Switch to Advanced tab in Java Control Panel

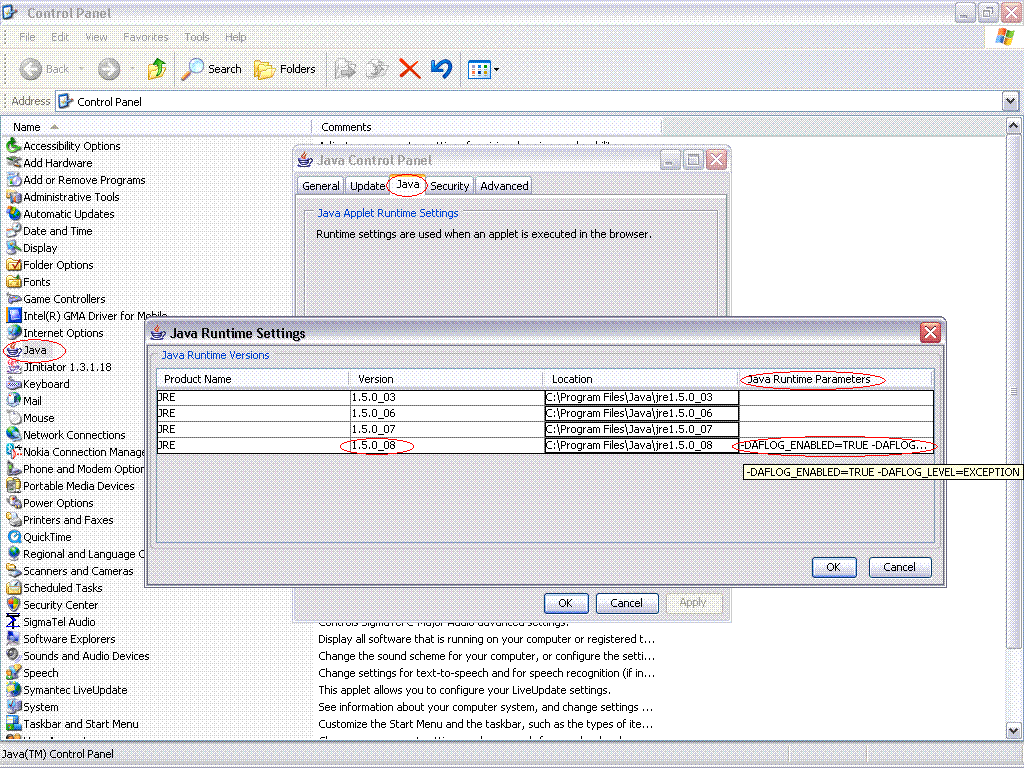point(504,186)
